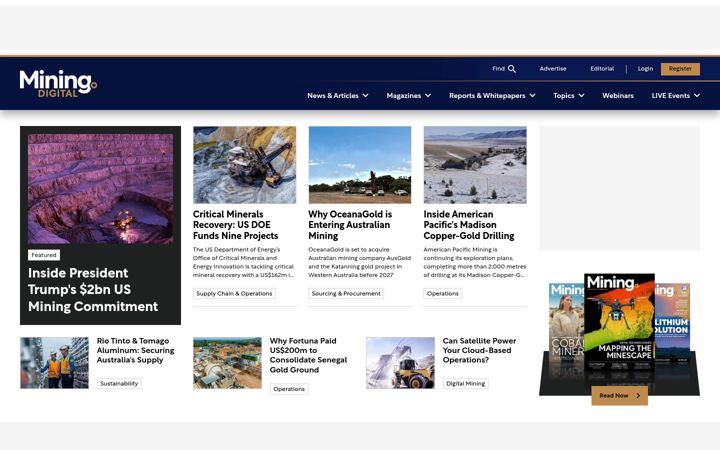
Task: Expand the Magazines dropdown menu
Action: pos(408,96)
